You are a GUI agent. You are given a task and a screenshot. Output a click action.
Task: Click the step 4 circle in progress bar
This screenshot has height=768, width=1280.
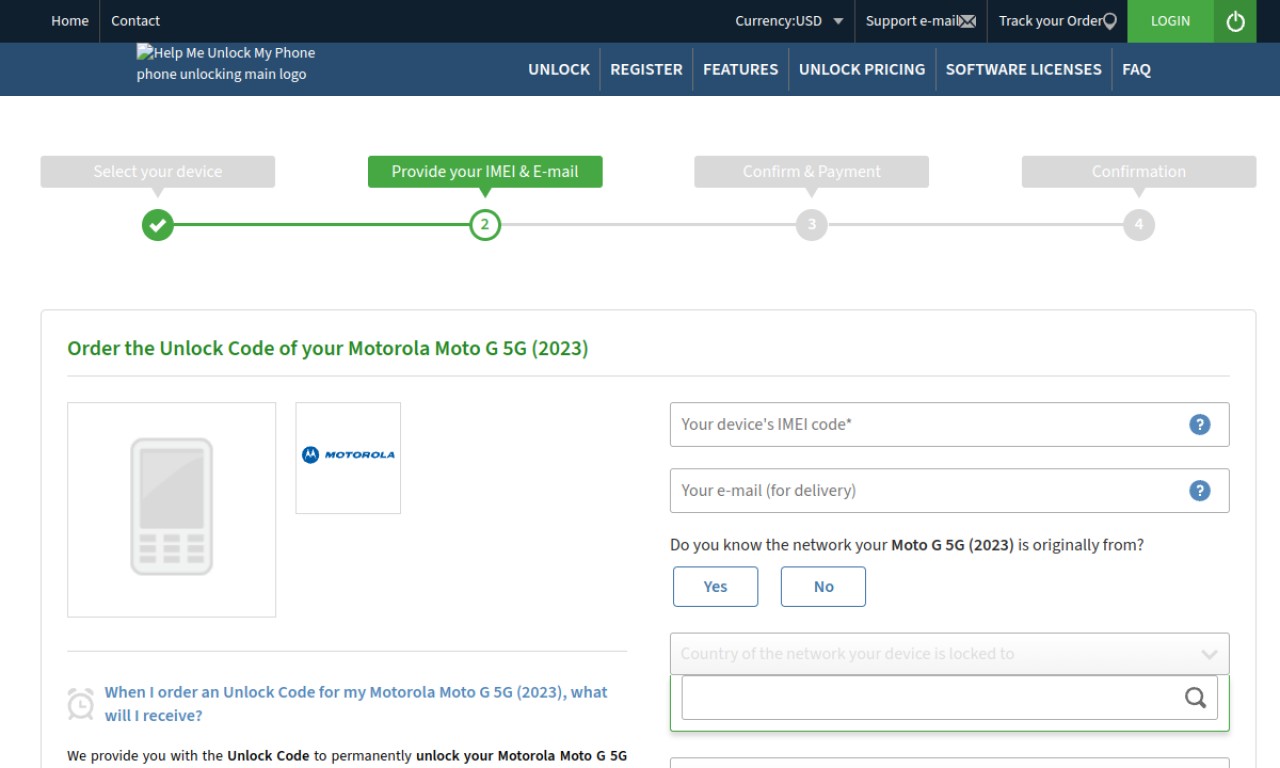click(x=1138, y=225)
